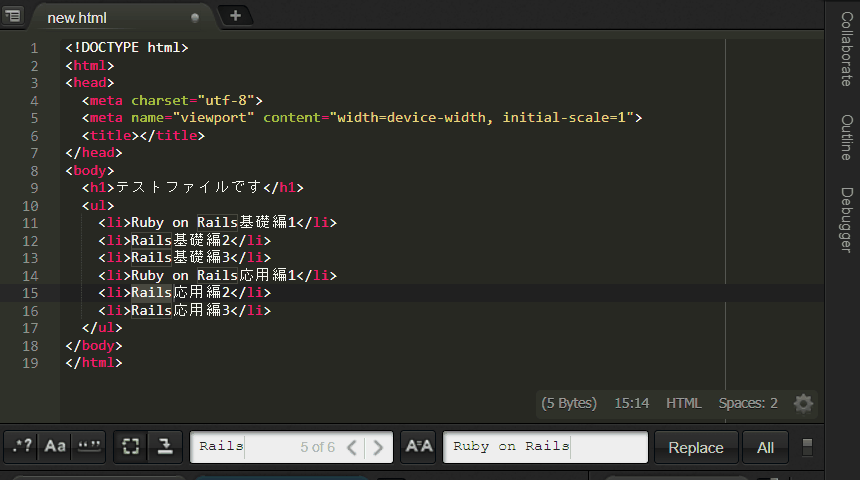Open the Collaborate side panel
The width and height of the screenshot is (860, 480).
[846, 49]
